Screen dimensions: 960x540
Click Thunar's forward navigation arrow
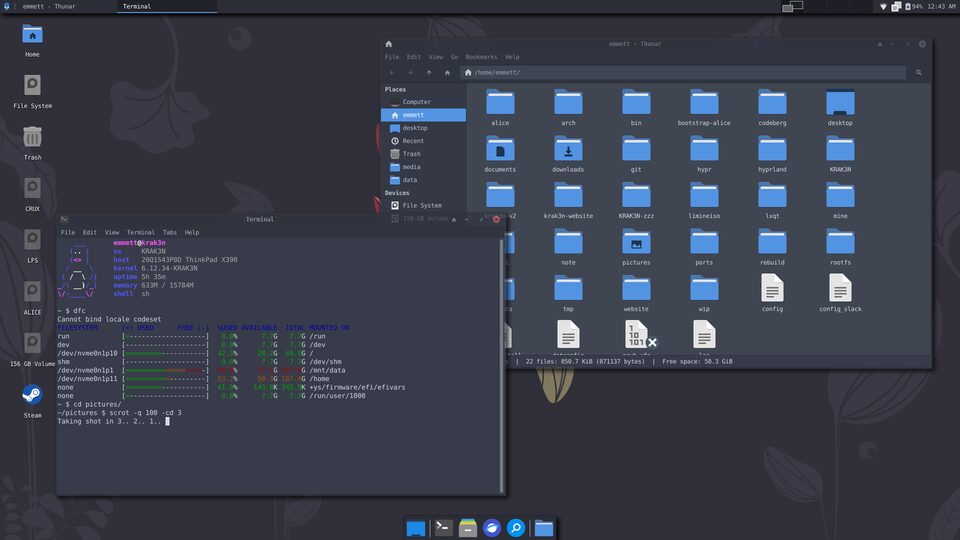(410, 72)
